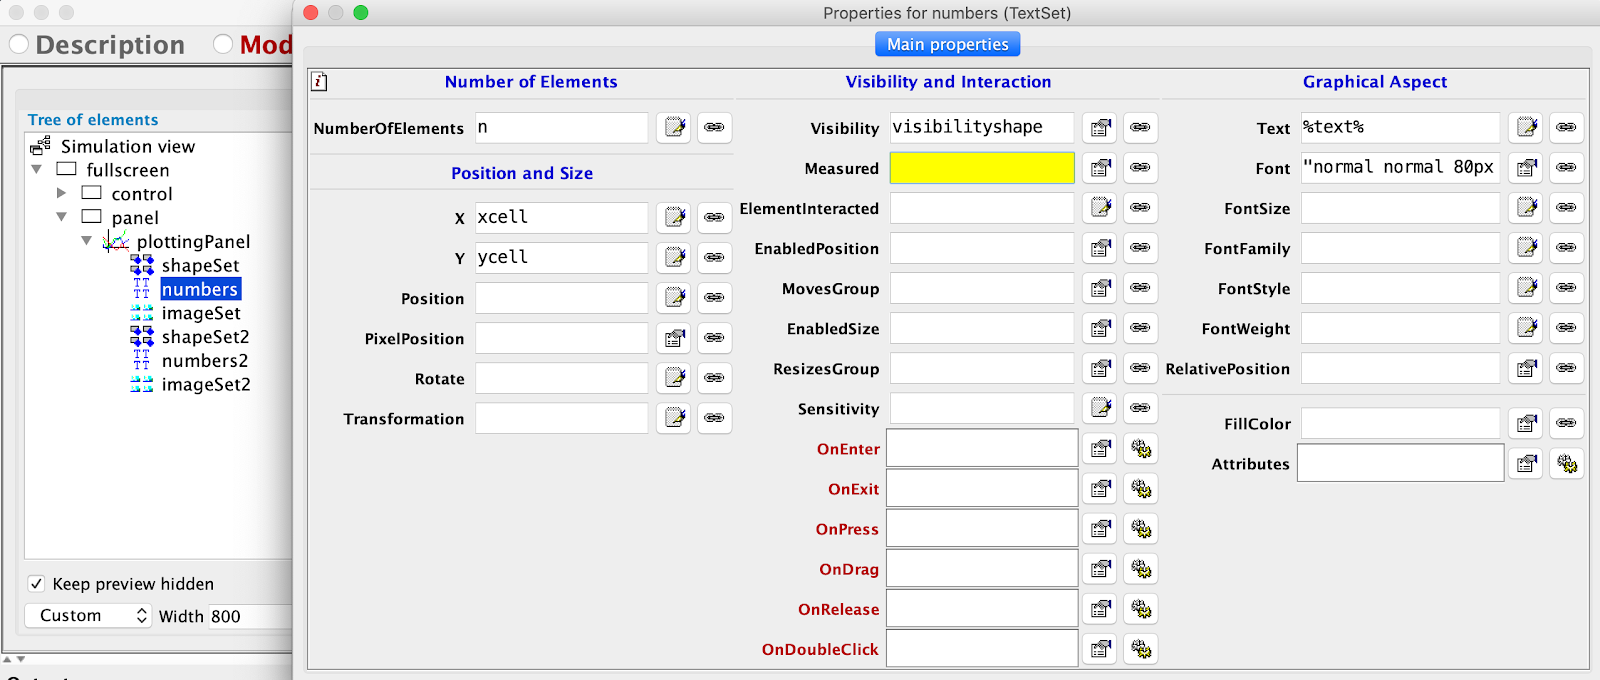Click the info icon in the properties panel

319,82
